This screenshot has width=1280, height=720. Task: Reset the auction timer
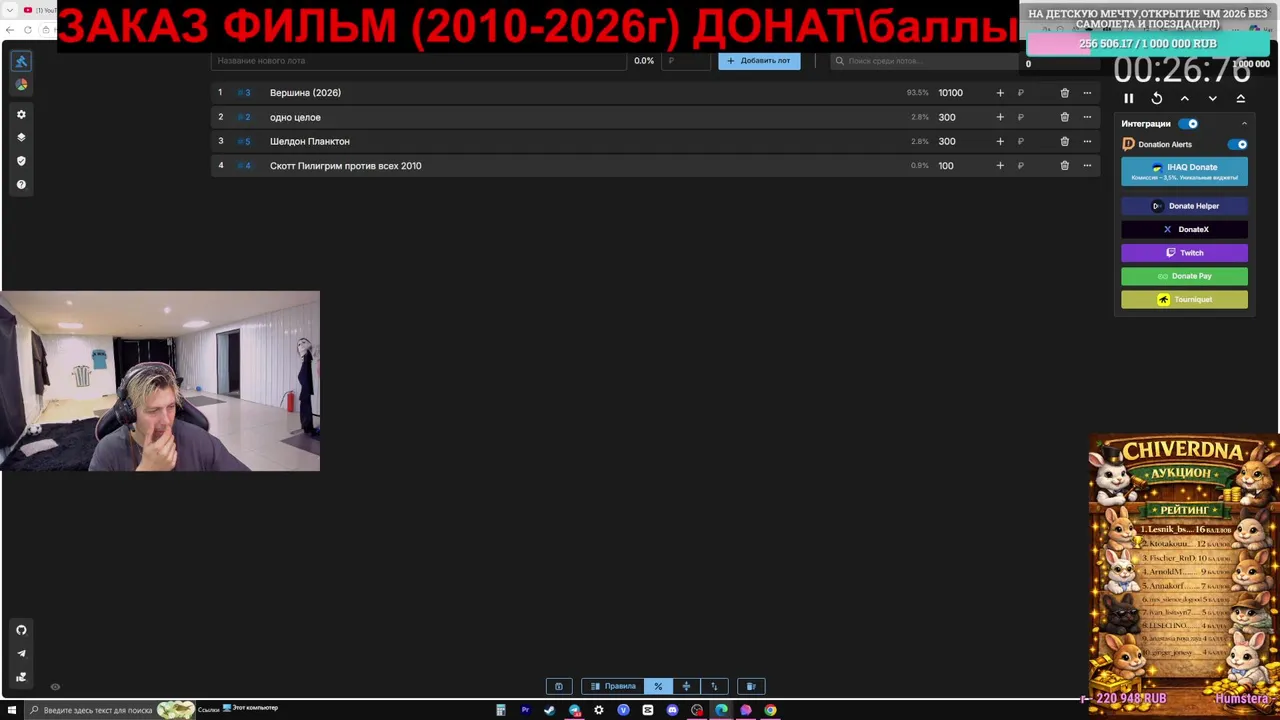[x=1157, y=98]
